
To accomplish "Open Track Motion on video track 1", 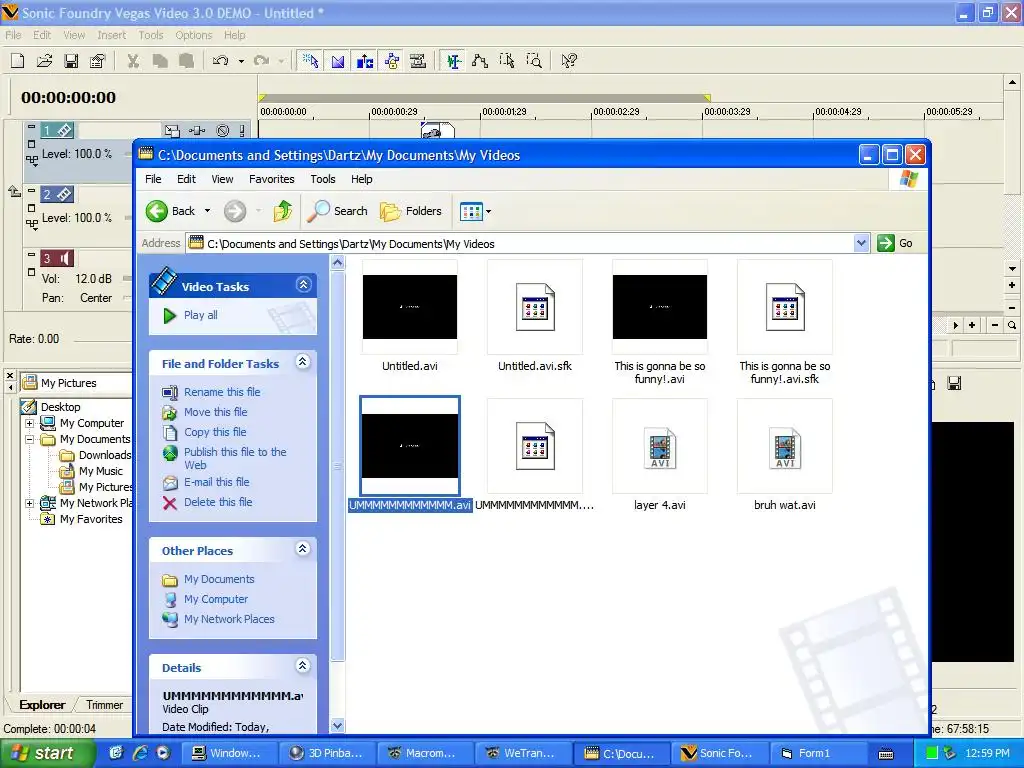I will tap(172, 131).
